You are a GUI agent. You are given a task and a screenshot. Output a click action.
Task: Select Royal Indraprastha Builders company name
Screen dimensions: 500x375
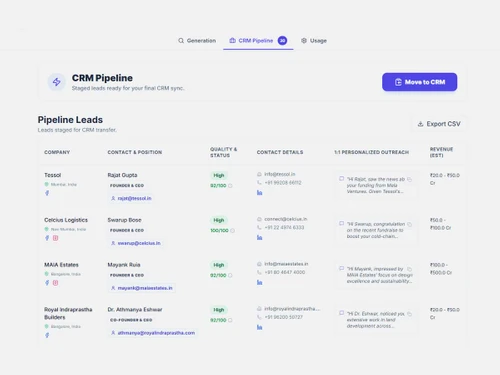pos(68,313)
